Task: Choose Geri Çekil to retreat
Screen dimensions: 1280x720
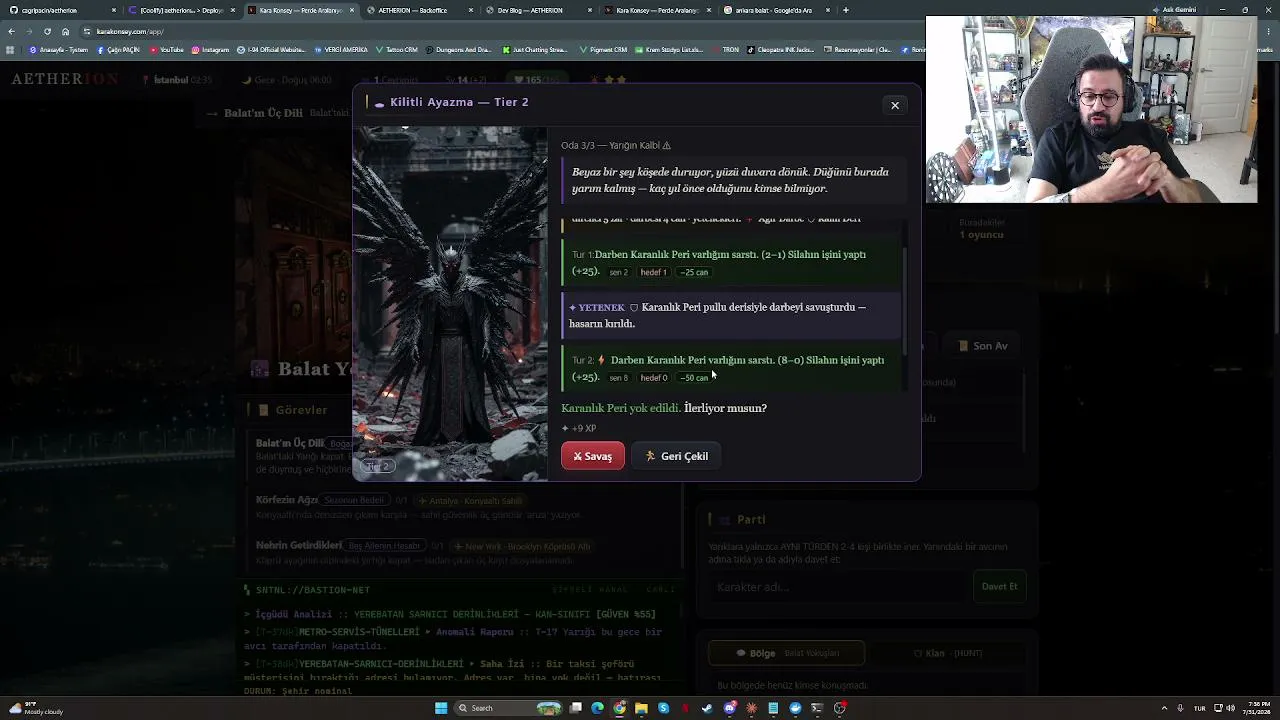Action: click(x=677, y=456)
